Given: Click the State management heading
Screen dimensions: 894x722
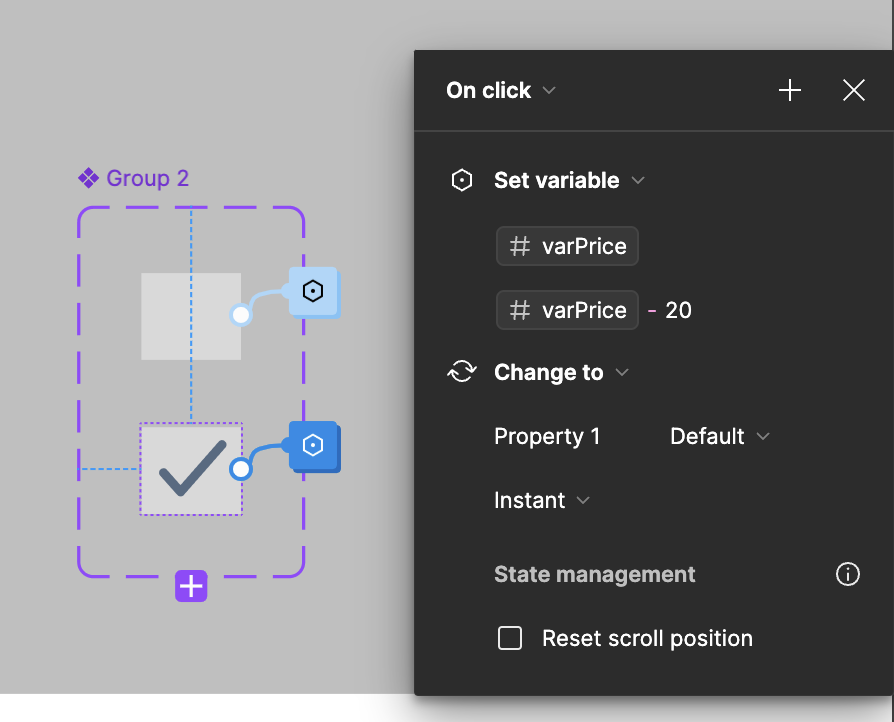Looking at the screenshot, I should (595, 574).
